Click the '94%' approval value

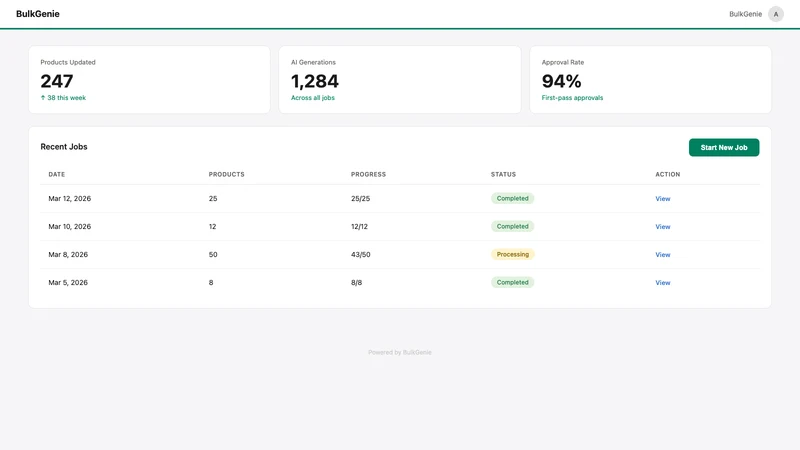pos(561,81)
